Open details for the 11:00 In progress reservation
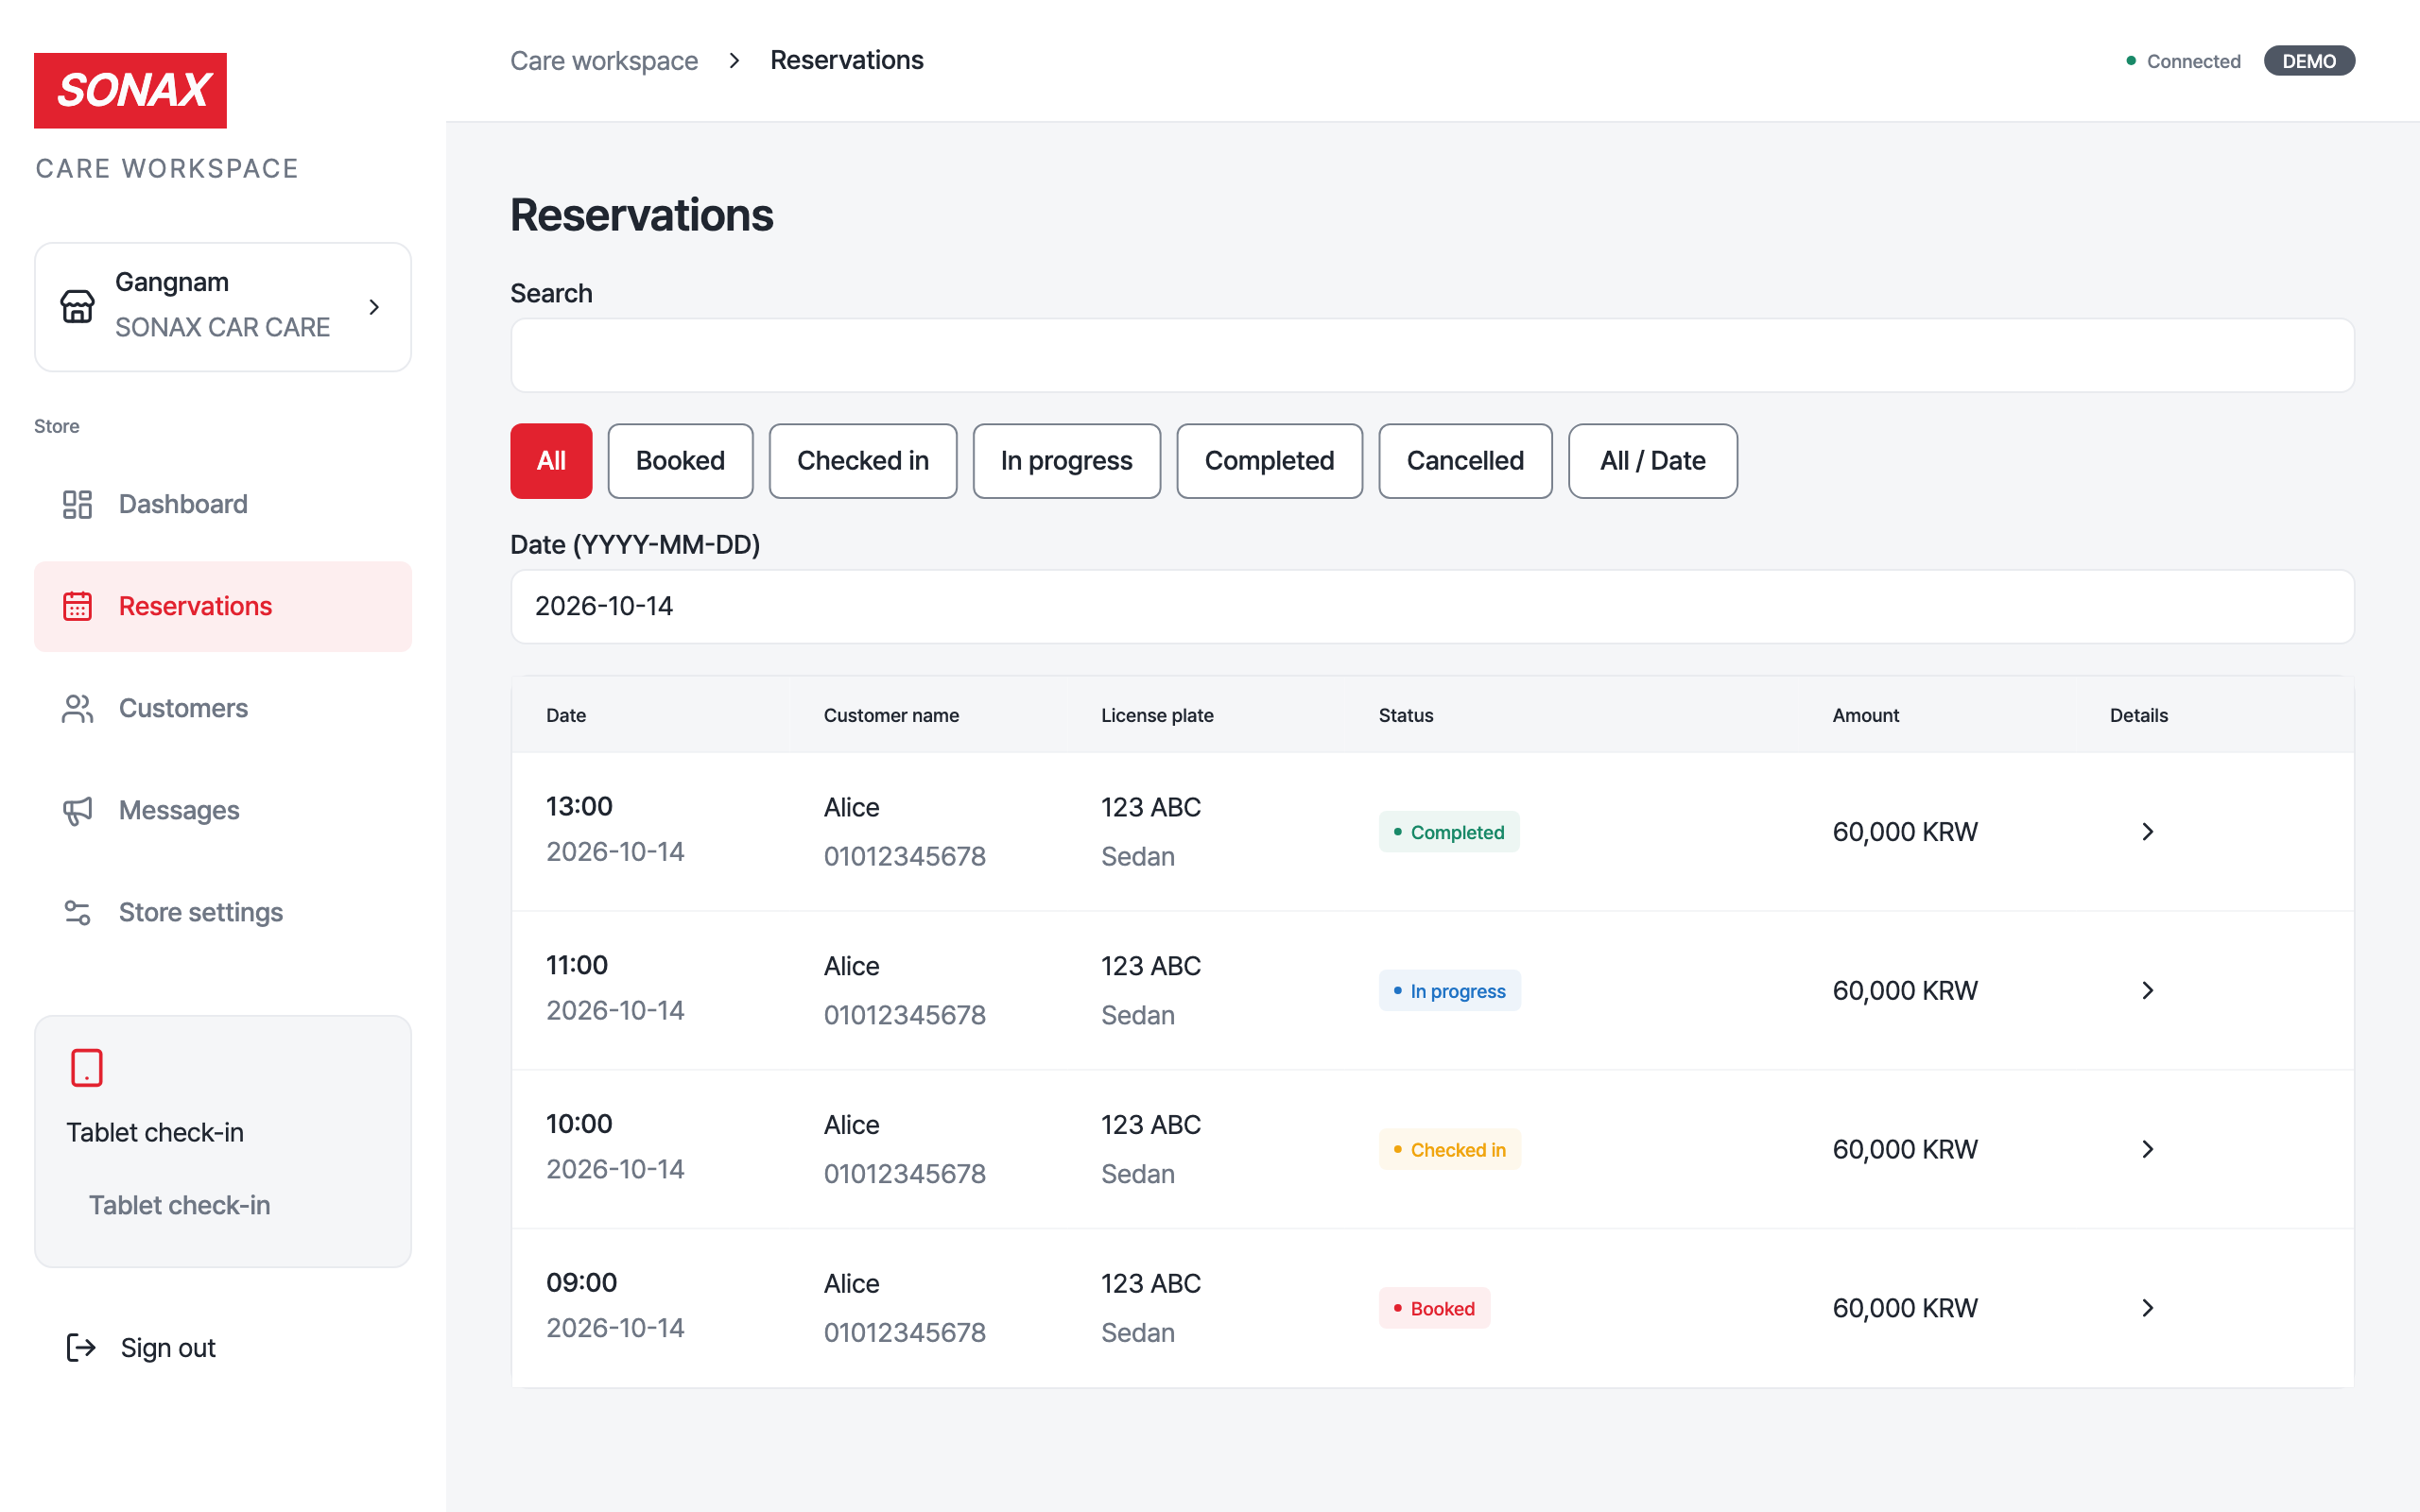This screenshot has height=1512, width=2420. pos(2147,991)
